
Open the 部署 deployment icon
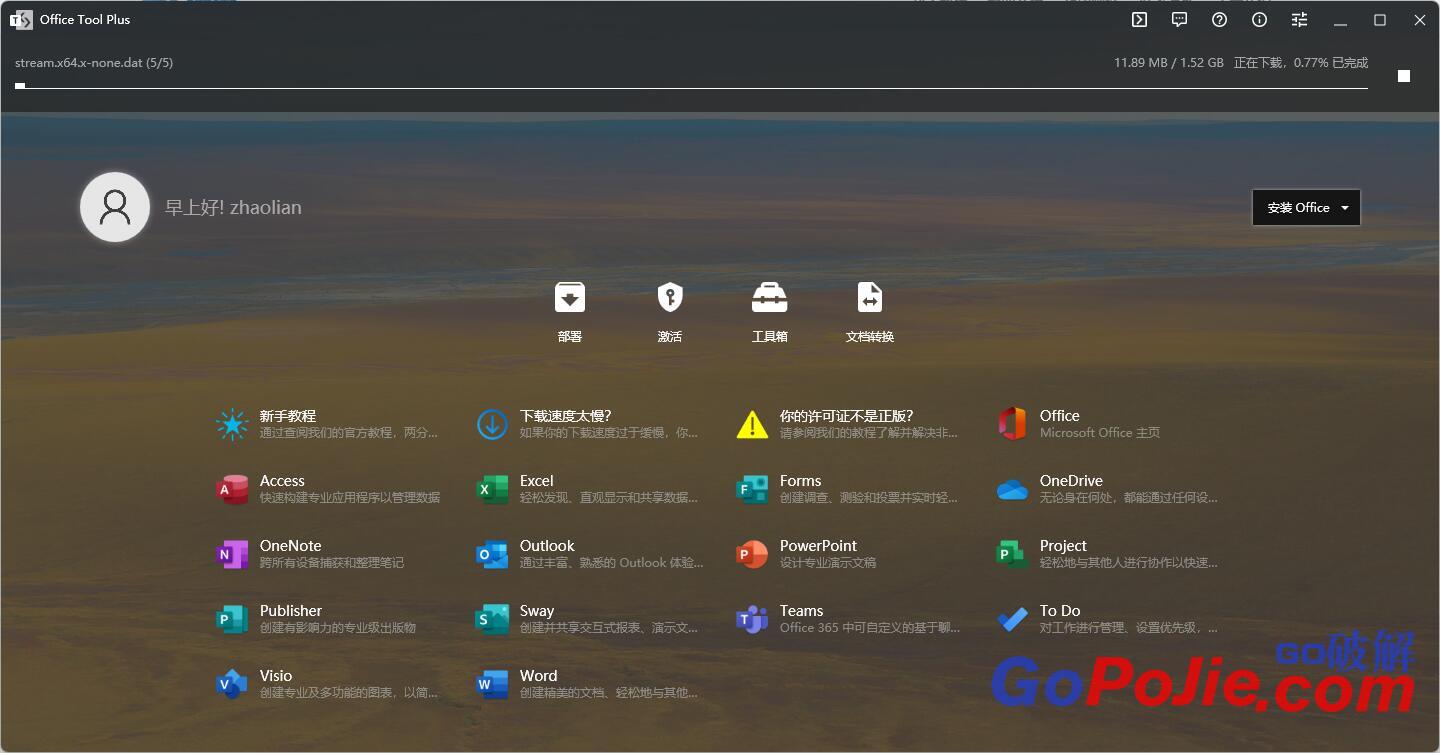click(570, 297)
